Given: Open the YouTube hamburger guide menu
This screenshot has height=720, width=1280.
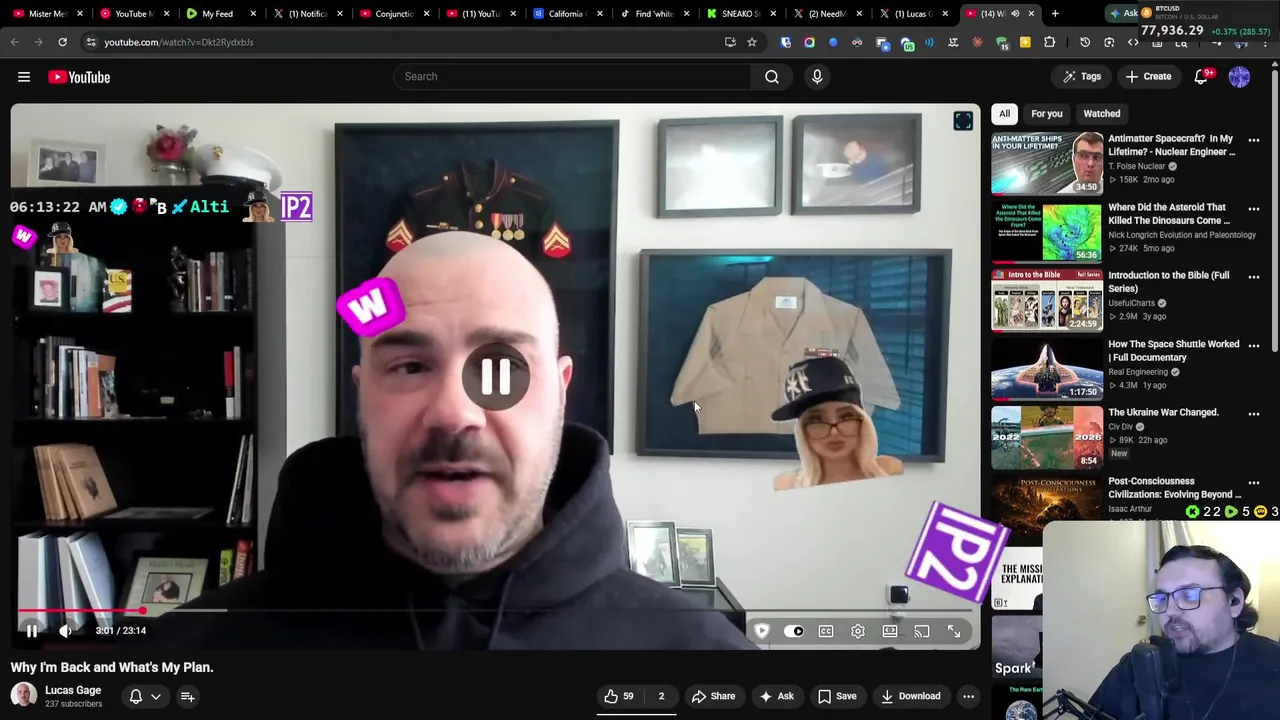Looking at the screenshot, I should [x=24, y=77].
